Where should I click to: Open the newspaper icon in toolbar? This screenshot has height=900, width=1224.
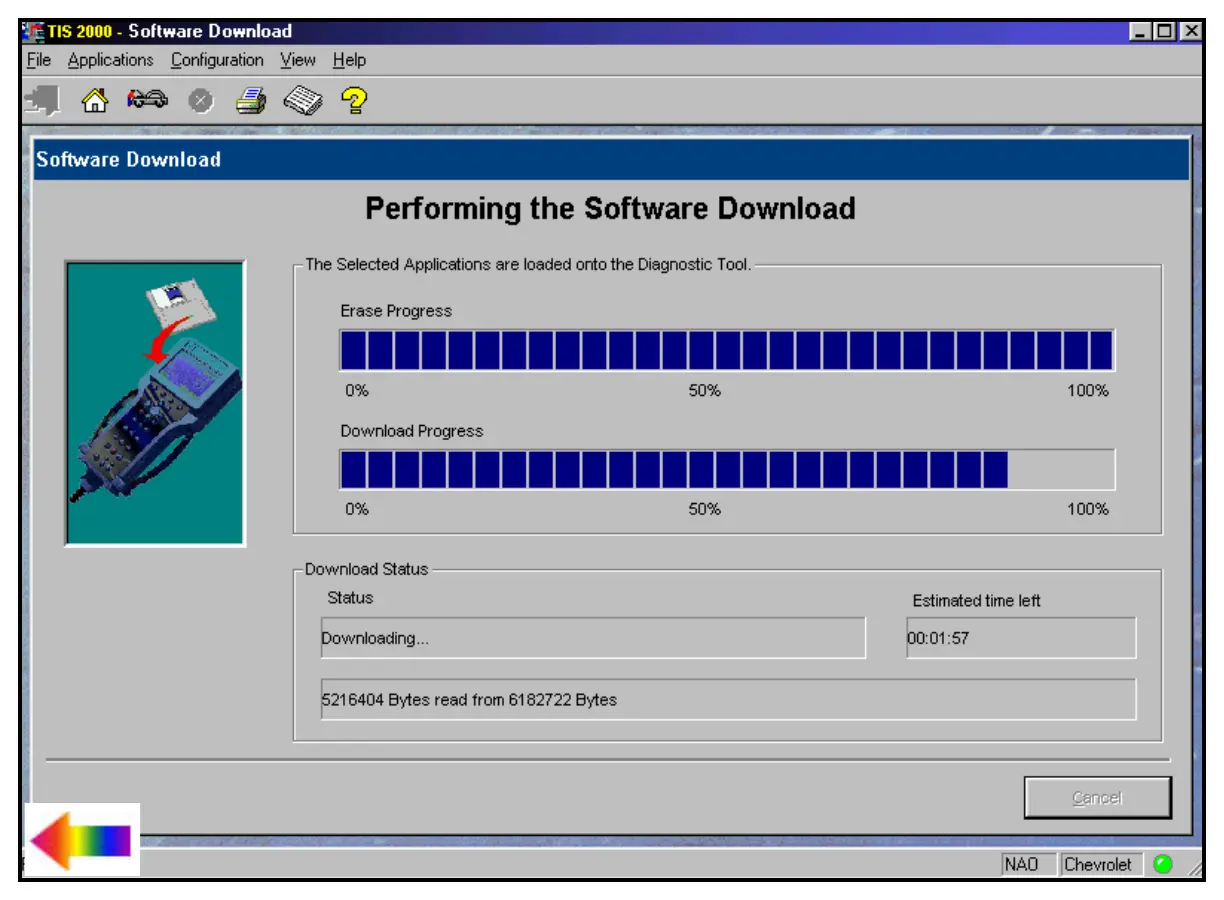303,101
